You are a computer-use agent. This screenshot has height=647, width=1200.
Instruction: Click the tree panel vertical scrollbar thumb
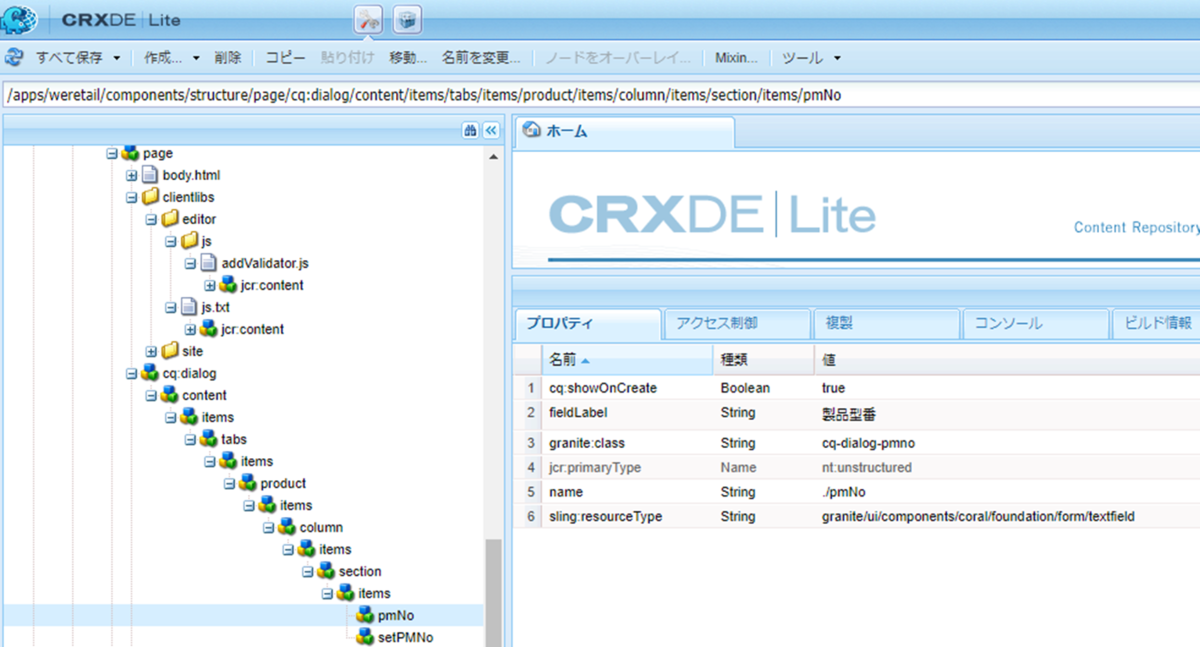[x=493, y=593]
